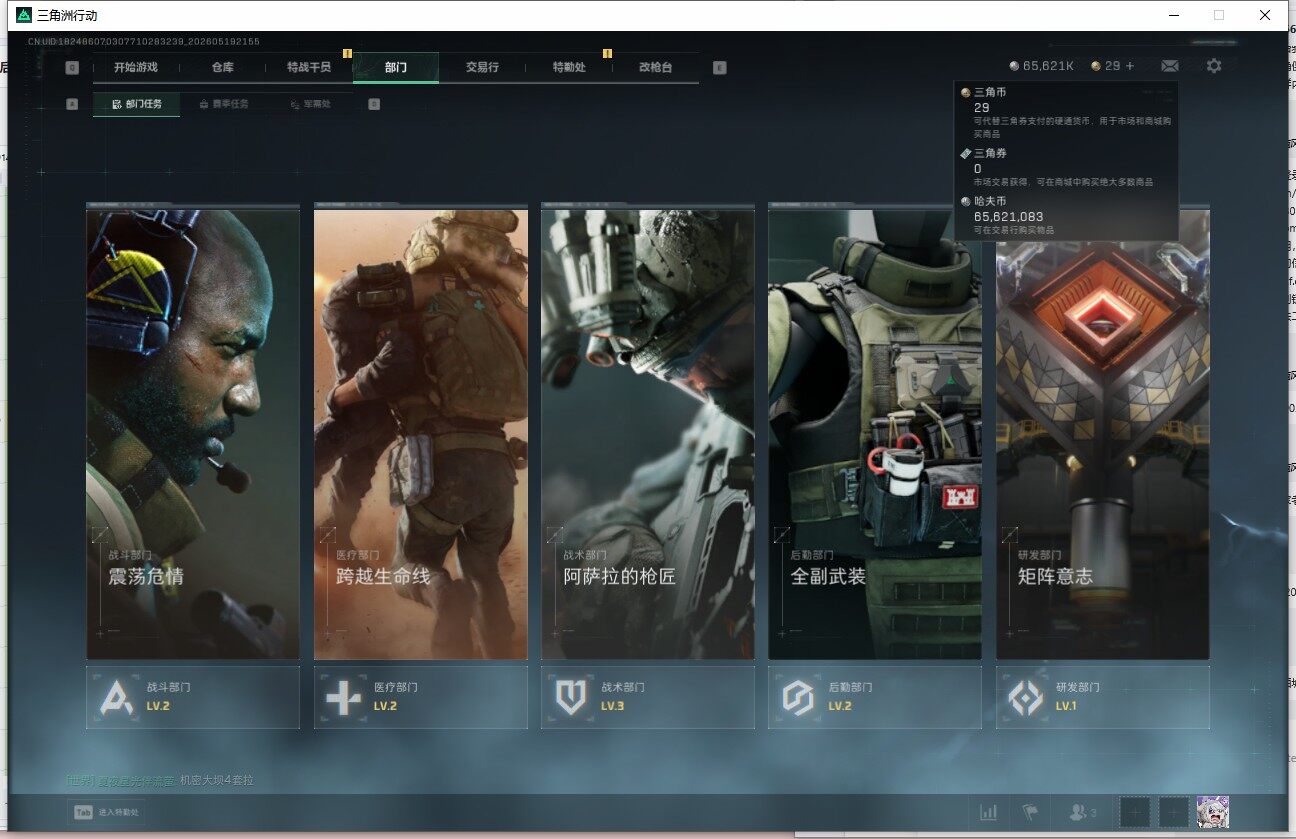Click the 三角币 coin icon in tooltip
This screenshot has width=1296, height=839.
click(x=966, y=93)
